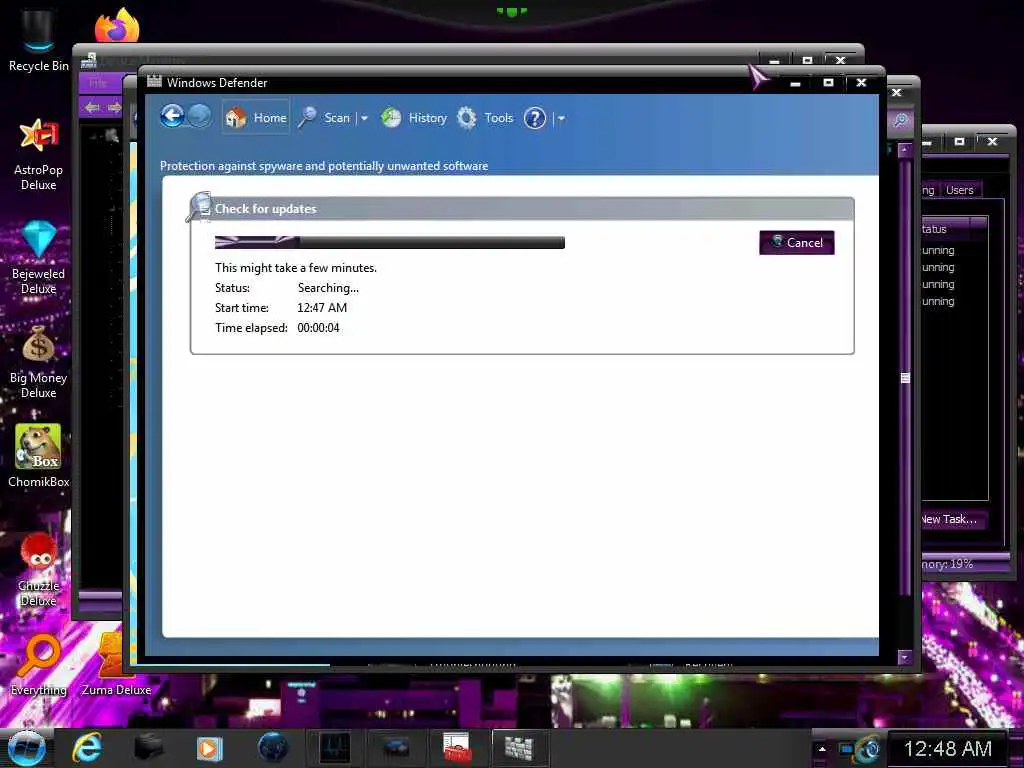The height and width of the screenshot is (768, 1024).
Task: Start a scan with the Scan button
Action: click(x=325, y=118)
